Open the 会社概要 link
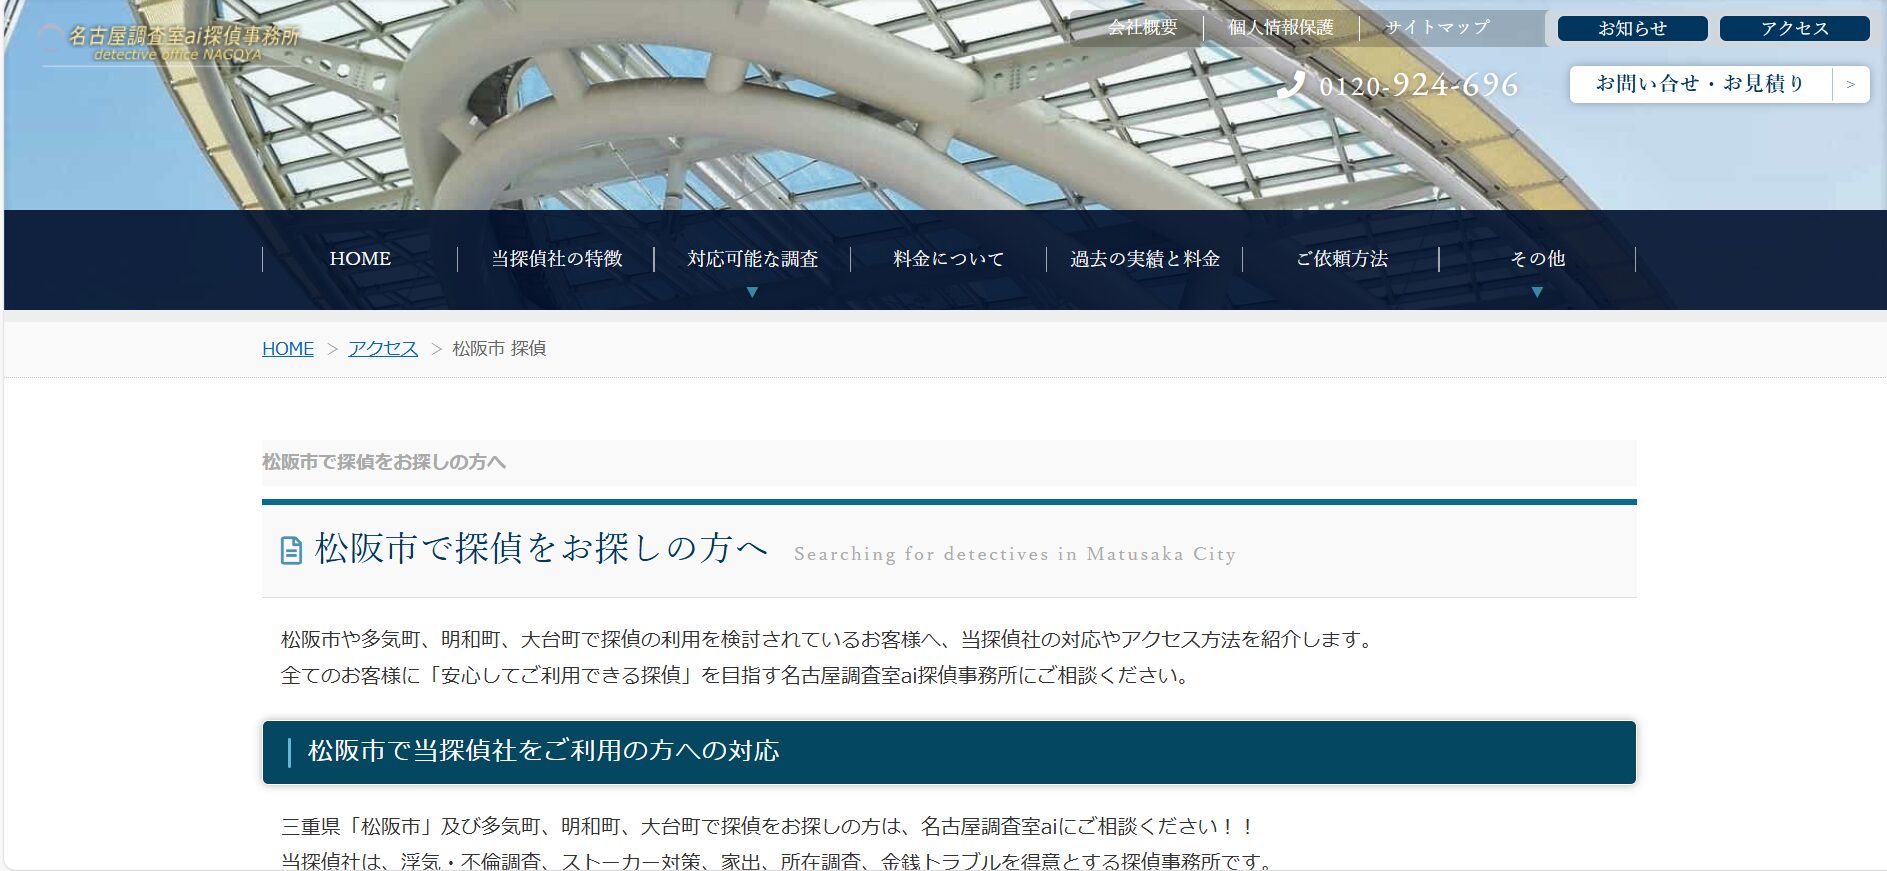This screenshot has width=1887, height=871. tap(1142, 28)
